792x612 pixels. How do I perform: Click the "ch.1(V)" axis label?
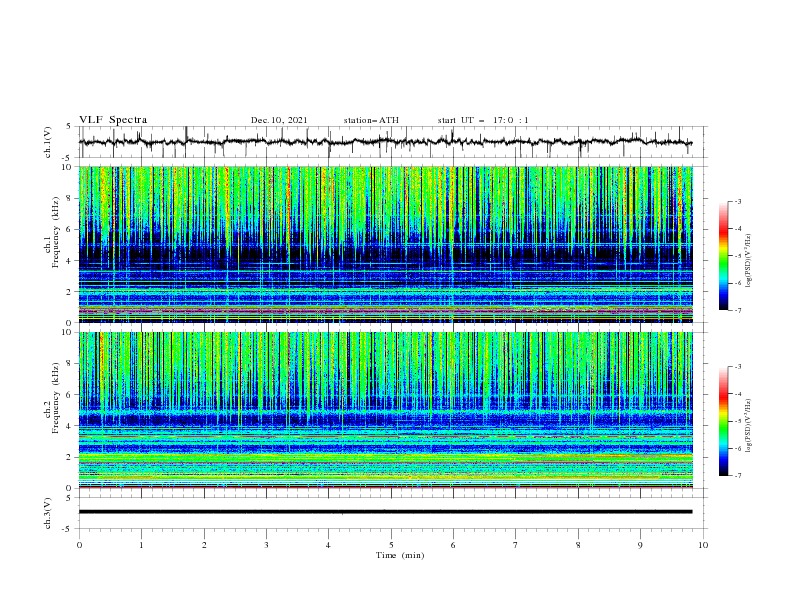coord(48,142)
